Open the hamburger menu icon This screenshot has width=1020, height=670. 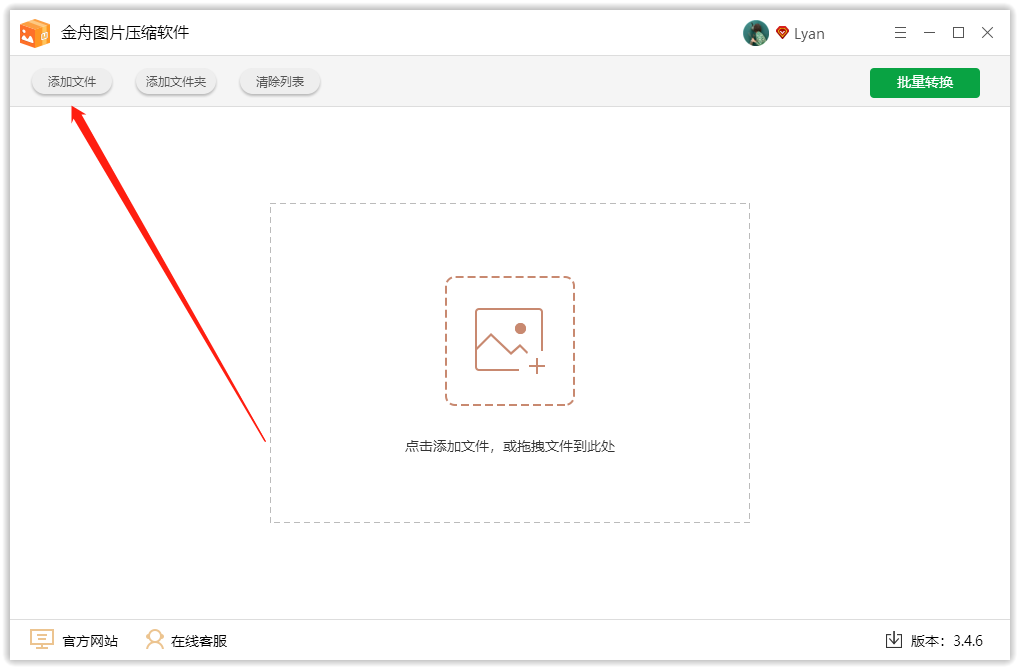click(x=899, y=32)
